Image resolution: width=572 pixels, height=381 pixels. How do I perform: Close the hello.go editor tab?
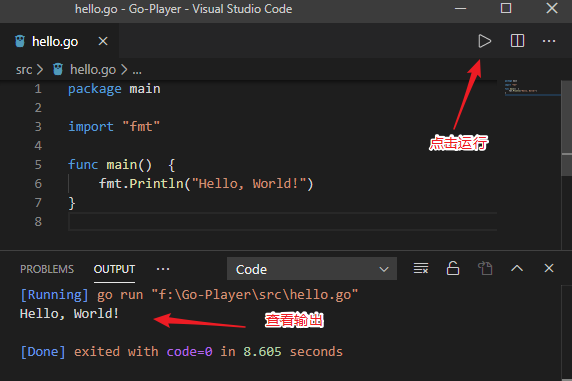coord(103,41)
